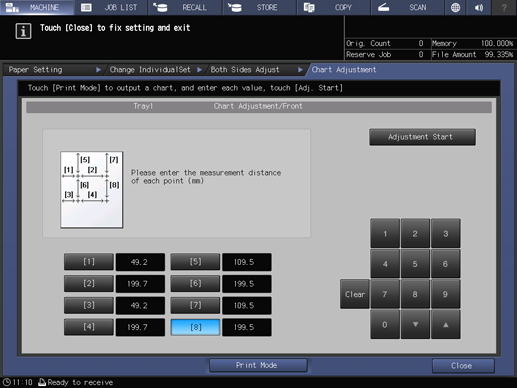The image size is (517, 388).
Task: Tap the keypad Clear button
Action: (x=355, y=294)
